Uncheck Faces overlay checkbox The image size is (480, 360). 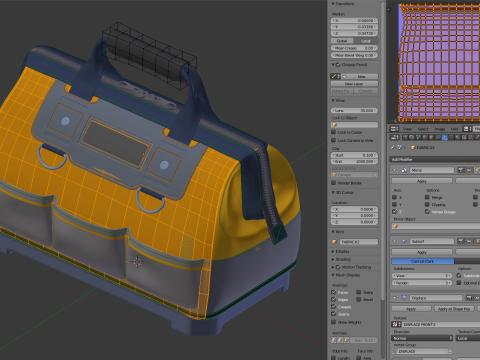pyautogui.click(x=334, y=292)
